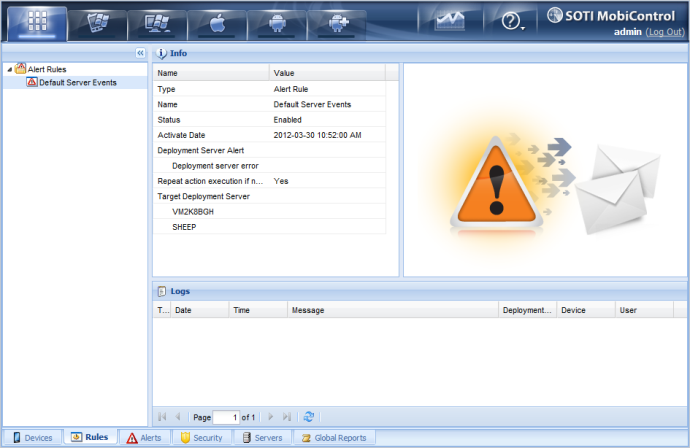Switch to Windows Desktop devices section

[157, 24]
